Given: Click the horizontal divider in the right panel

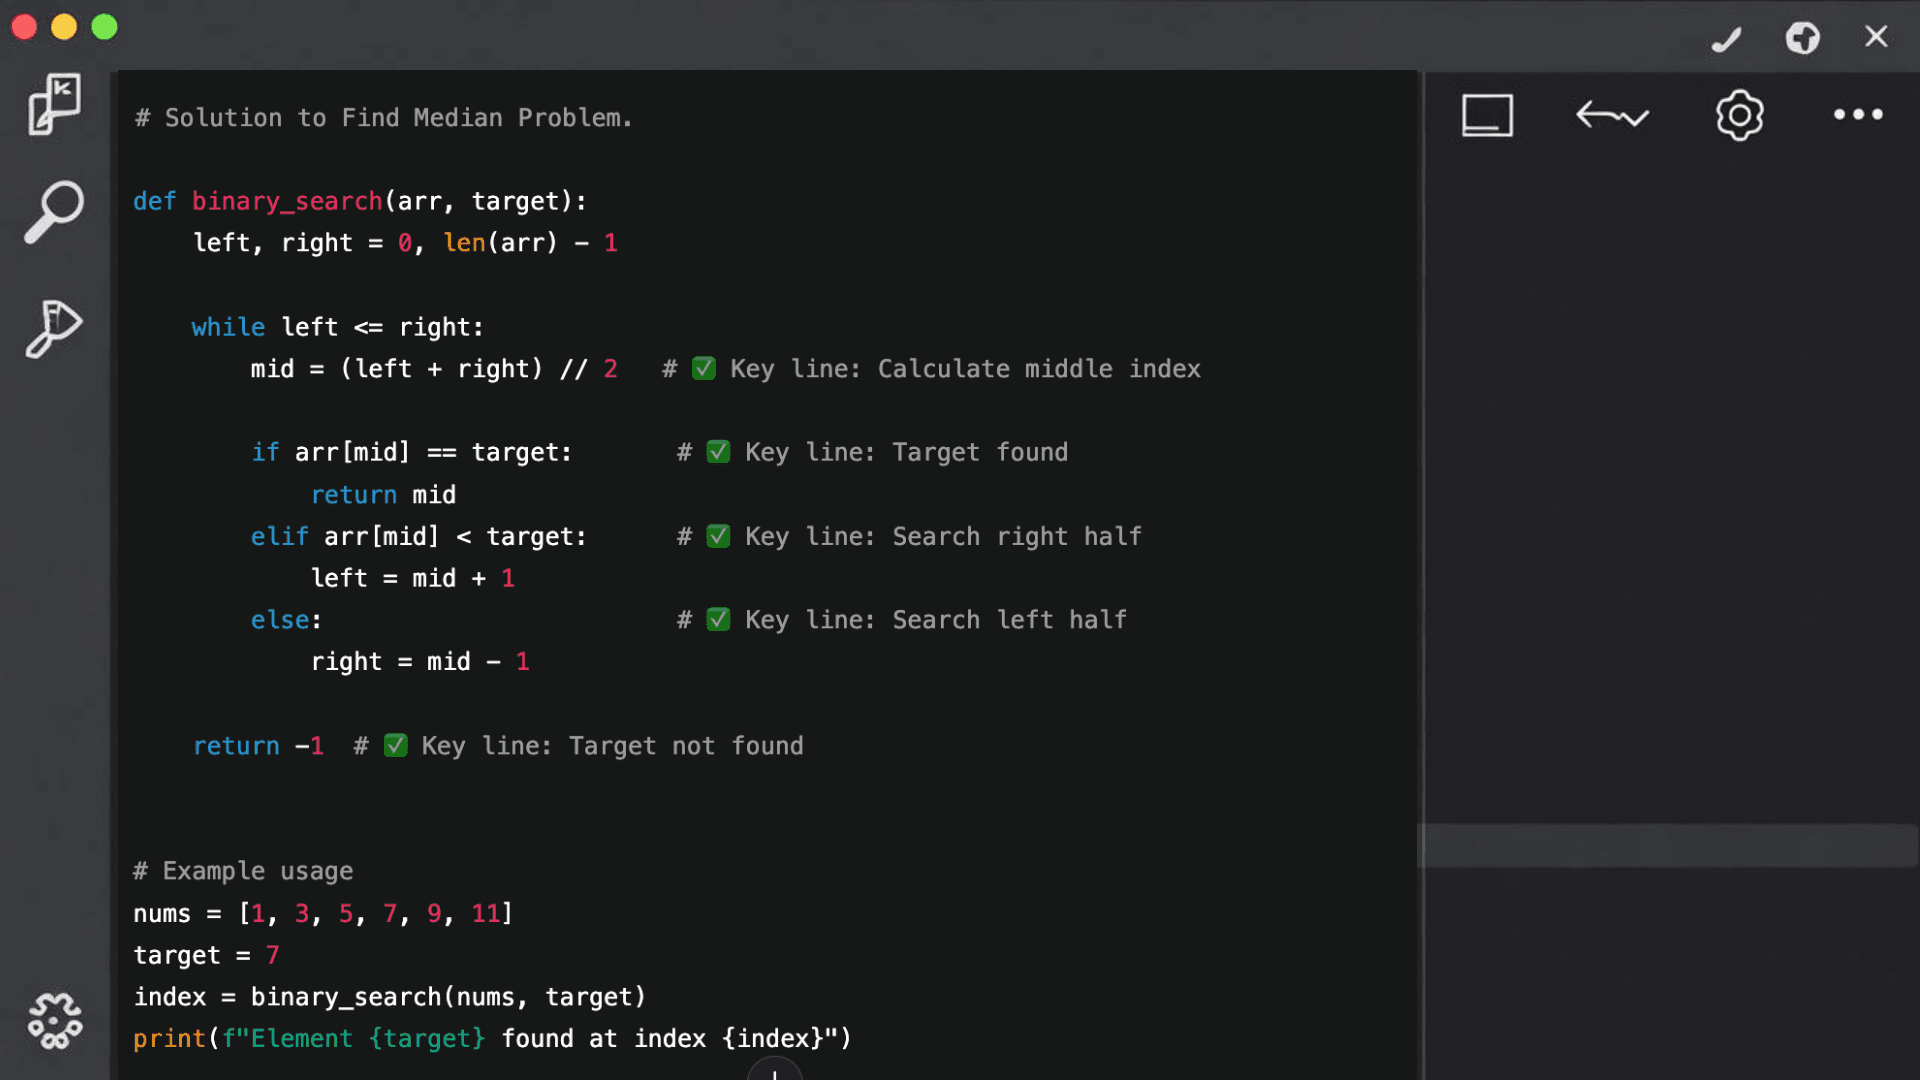Looking at the screenshot, I should click(1668, 845).
